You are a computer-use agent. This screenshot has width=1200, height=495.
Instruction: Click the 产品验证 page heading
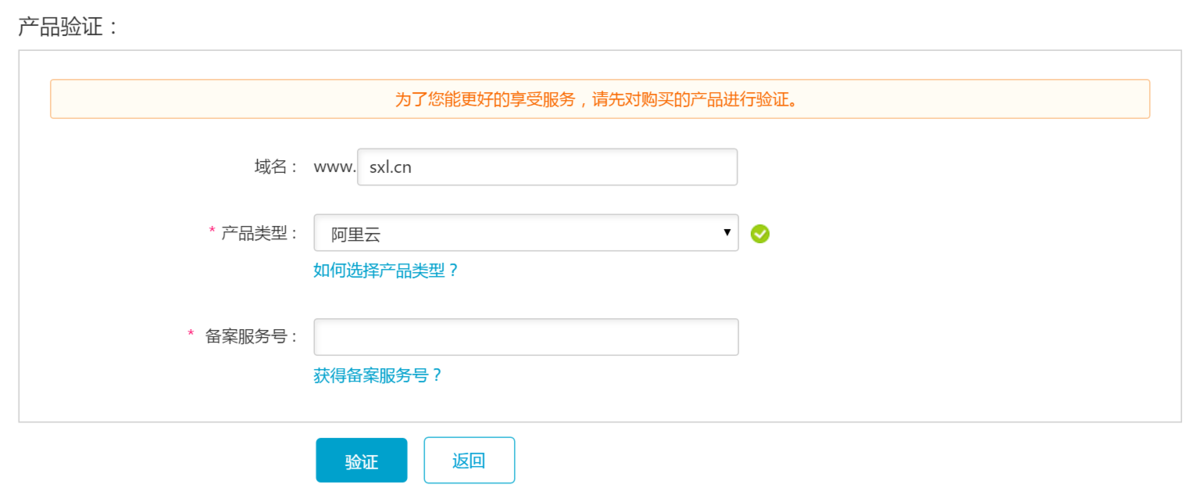click(x=69, y=27)
